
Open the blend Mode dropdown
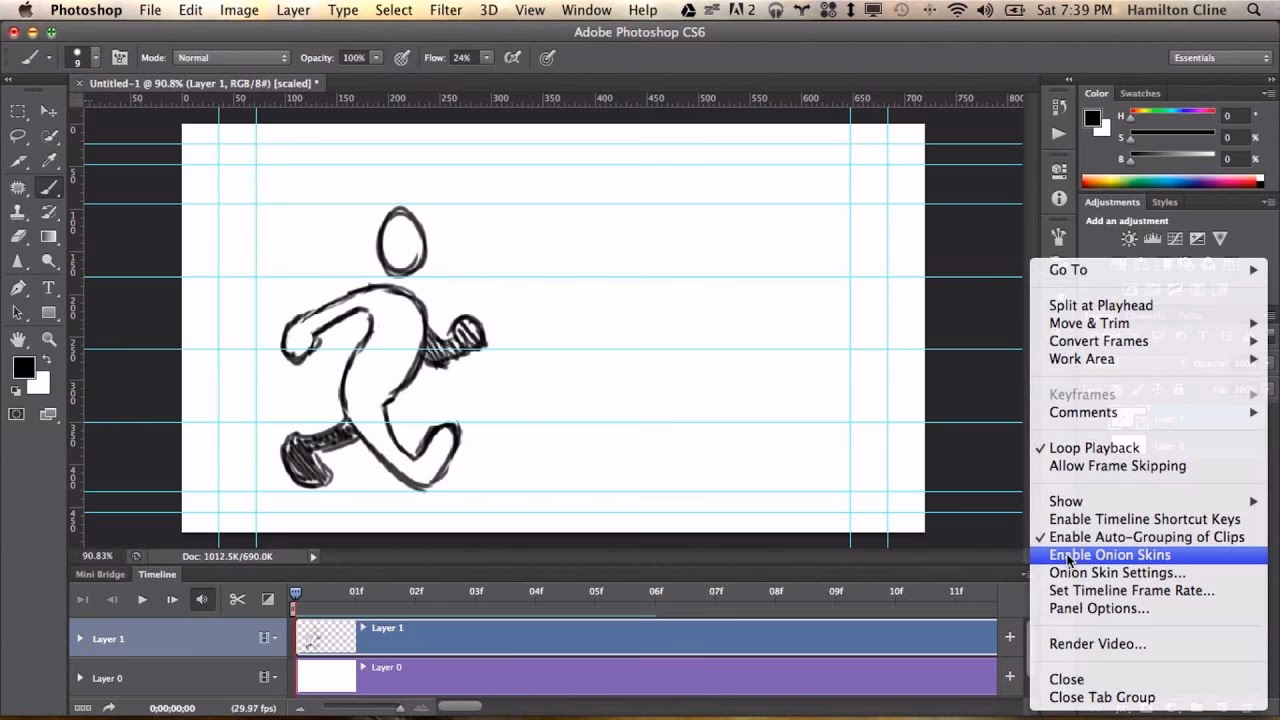(232, 58)
